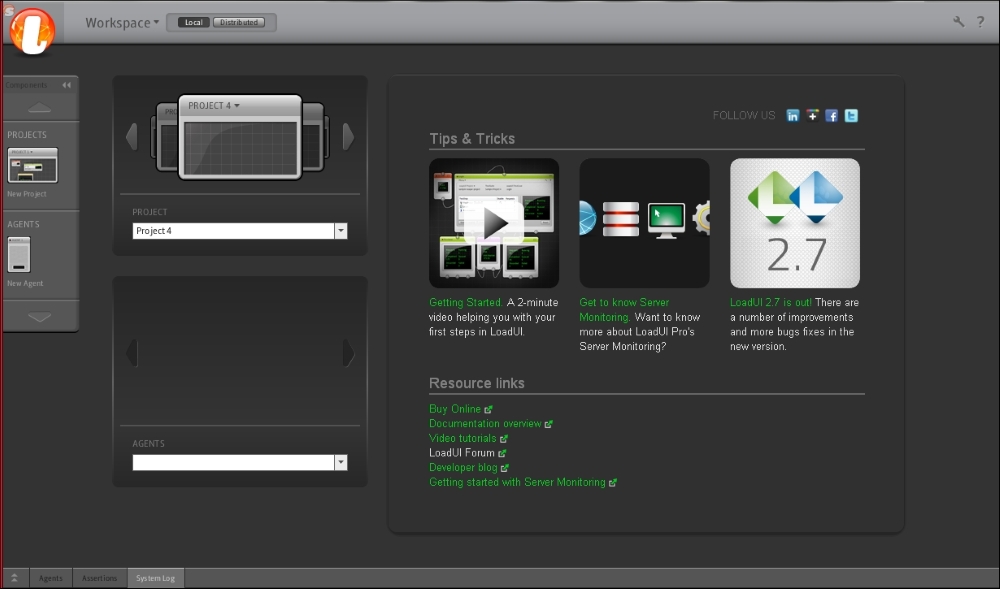Open the Workspace dropdown menu
The image size is (1000, 589).
tap(122, 23)
